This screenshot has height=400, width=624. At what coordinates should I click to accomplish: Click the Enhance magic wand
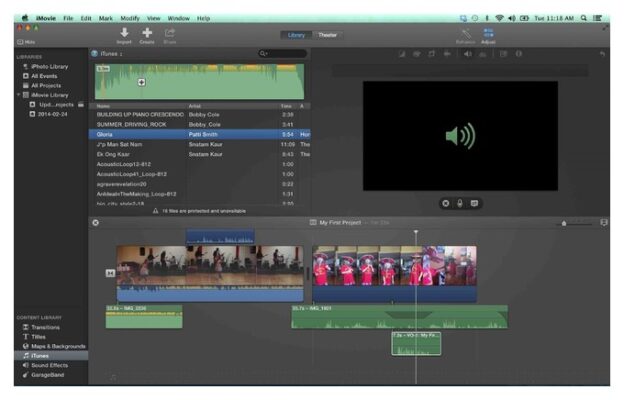465,36
